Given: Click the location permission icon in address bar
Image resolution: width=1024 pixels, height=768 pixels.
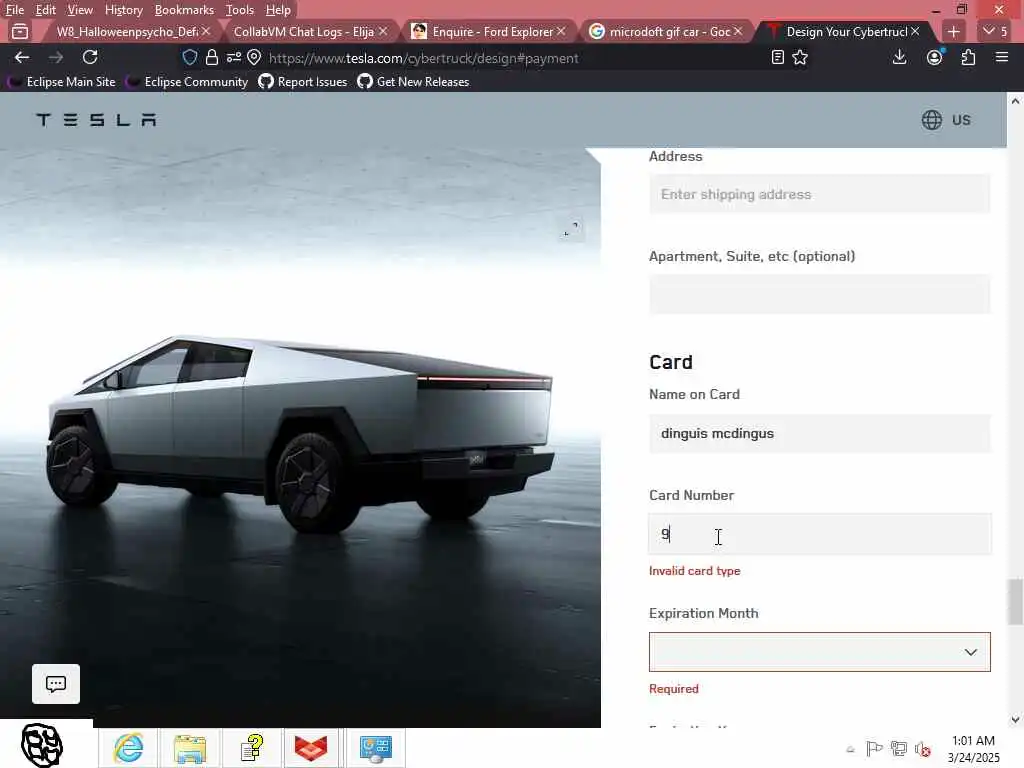Looking at the screenshot, I should 254,57.
